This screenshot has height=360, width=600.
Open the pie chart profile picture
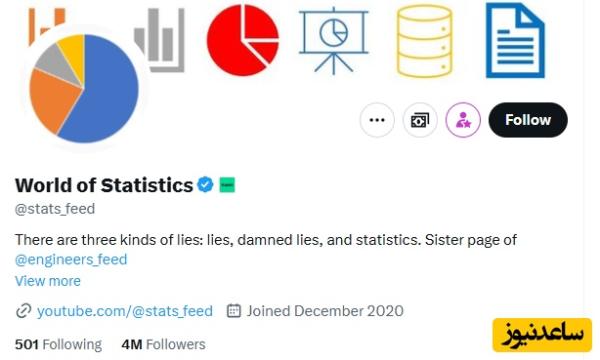click(x=84, y=88)
